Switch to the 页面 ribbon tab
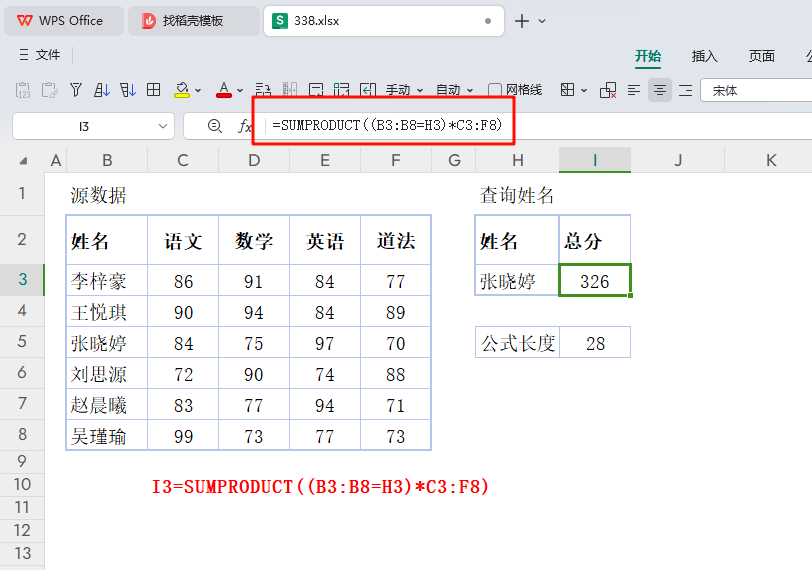This screenshot has width=812, height=570. coord(761,56)
